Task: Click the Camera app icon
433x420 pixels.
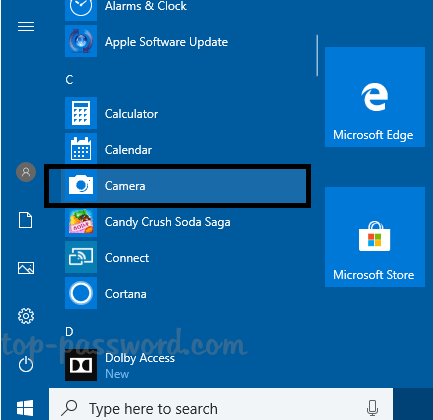Action: coord(81,185)
